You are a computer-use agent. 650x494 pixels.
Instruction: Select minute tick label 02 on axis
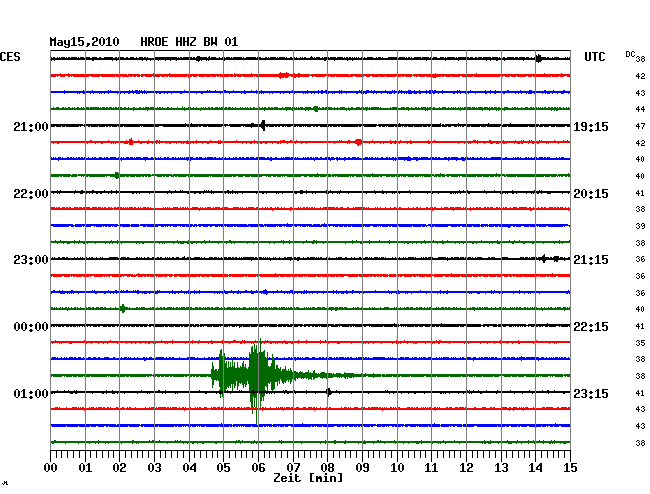[x=119, y=467]
